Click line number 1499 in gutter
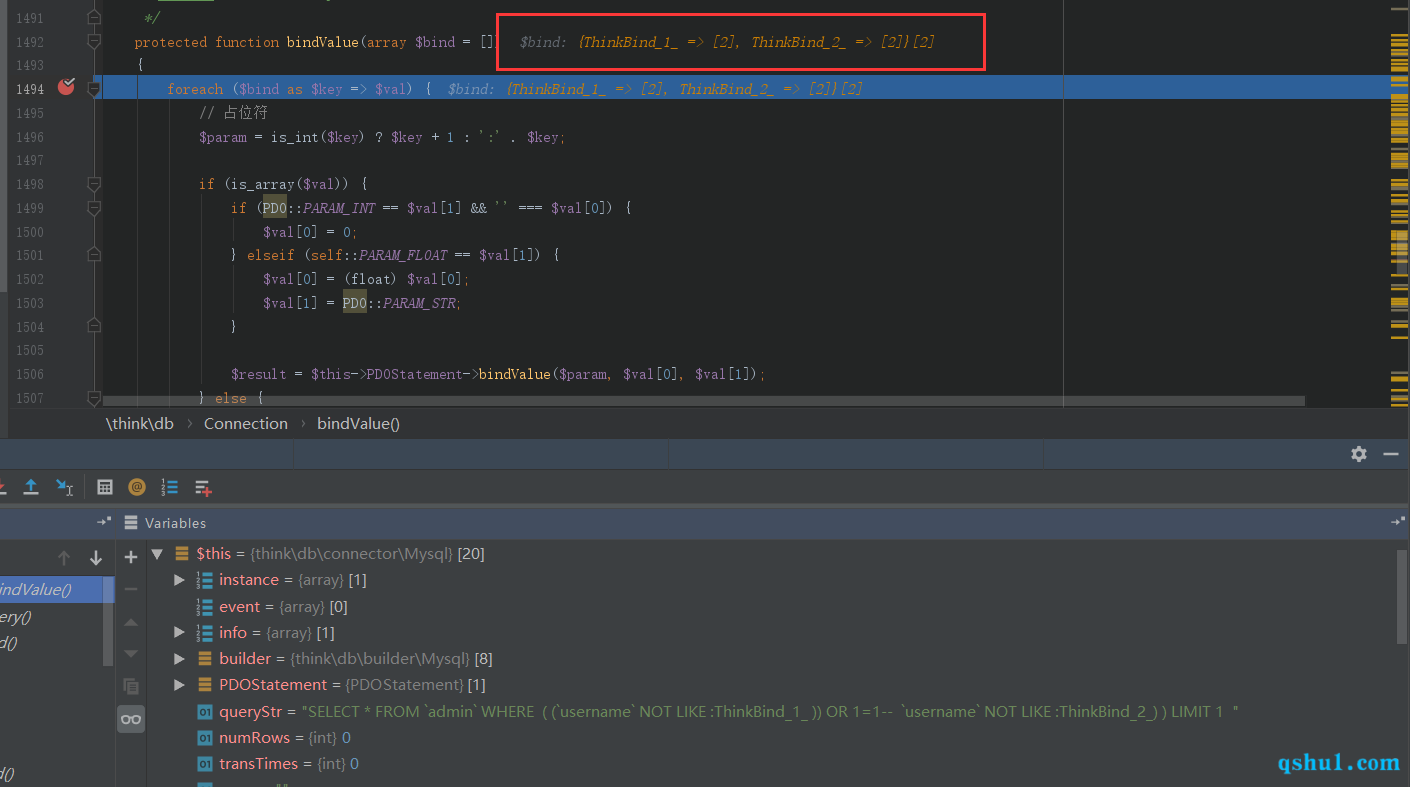The height and width of the screenshot is (787, 1410). (30, 208)
